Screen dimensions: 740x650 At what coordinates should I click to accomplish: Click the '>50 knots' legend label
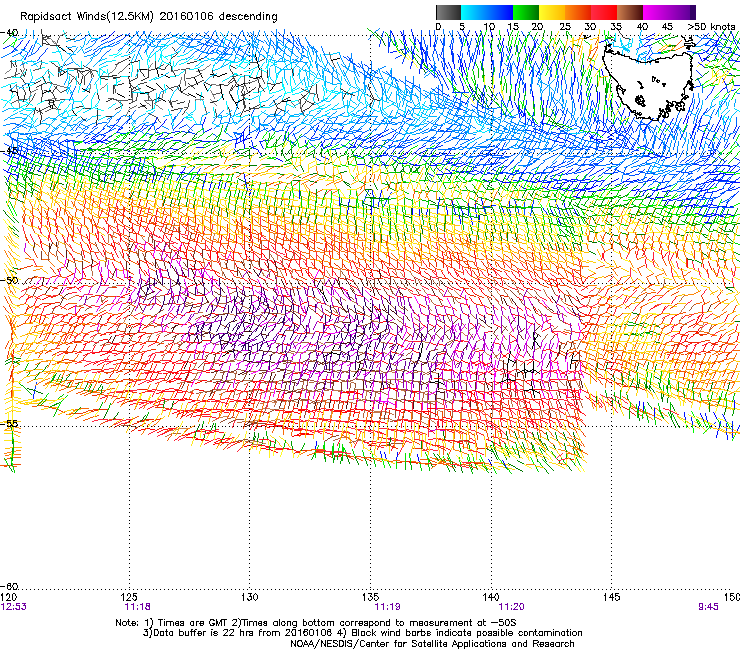coord(712,27)
